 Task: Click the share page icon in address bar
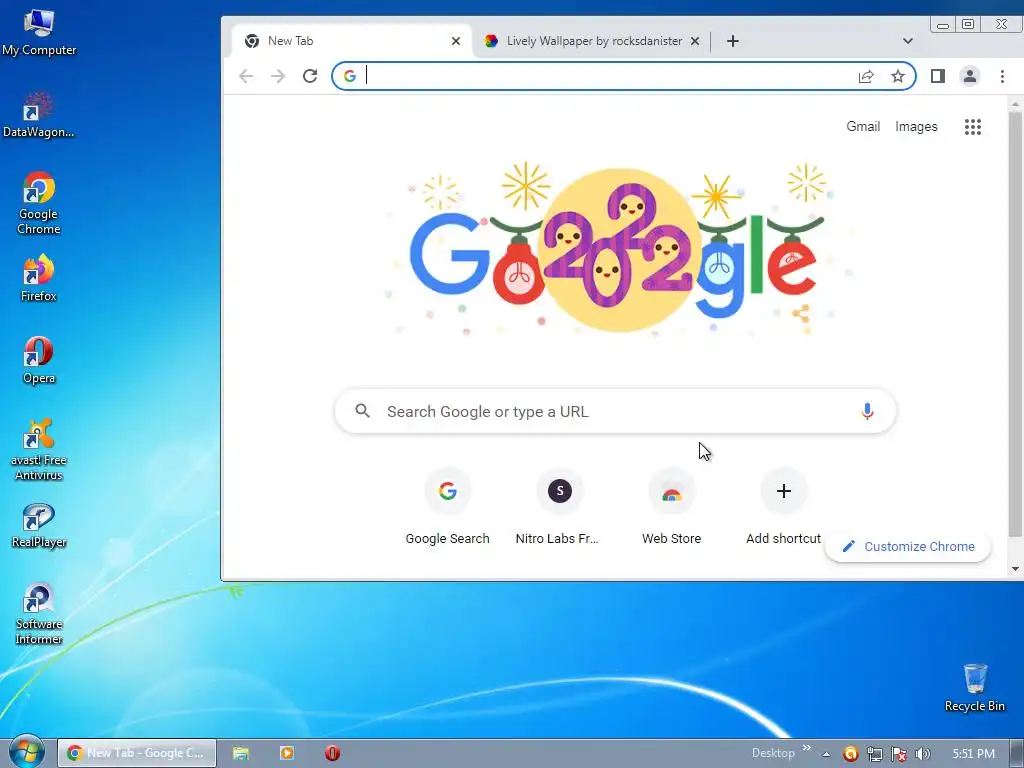pos(866,76)
